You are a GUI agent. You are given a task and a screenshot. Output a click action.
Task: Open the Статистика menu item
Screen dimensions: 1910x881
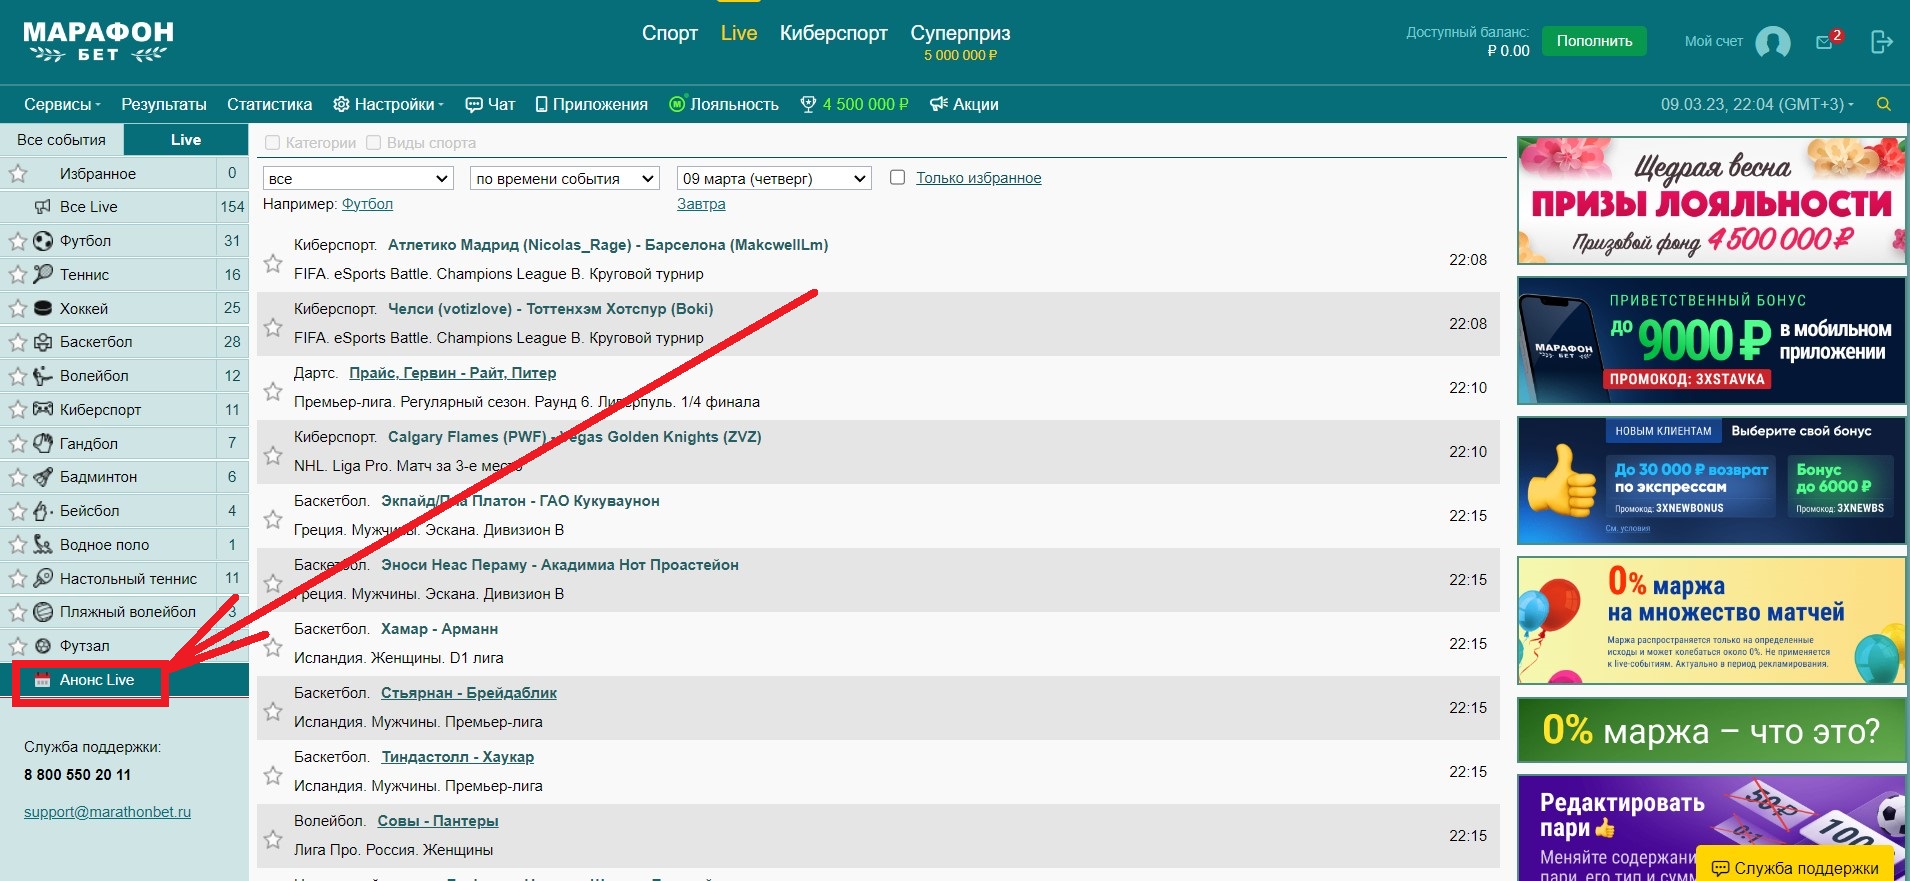click(x=269, y=104)
